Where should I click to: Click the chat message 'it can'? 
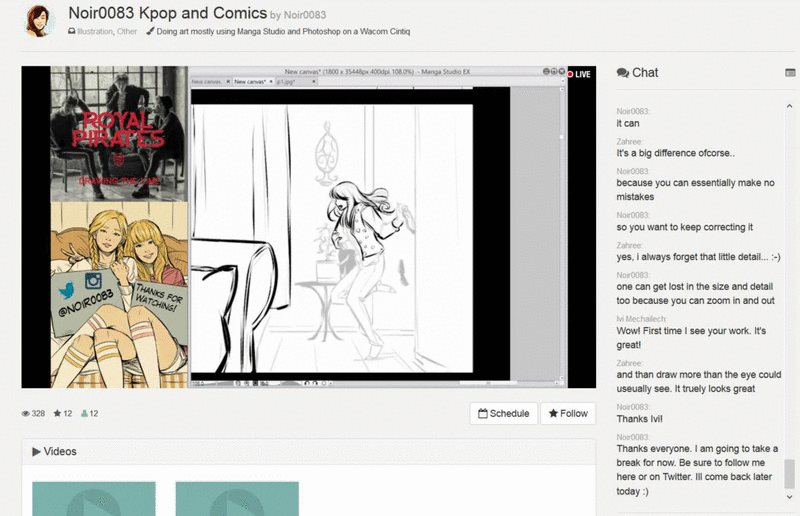click(x=628, y=124)
